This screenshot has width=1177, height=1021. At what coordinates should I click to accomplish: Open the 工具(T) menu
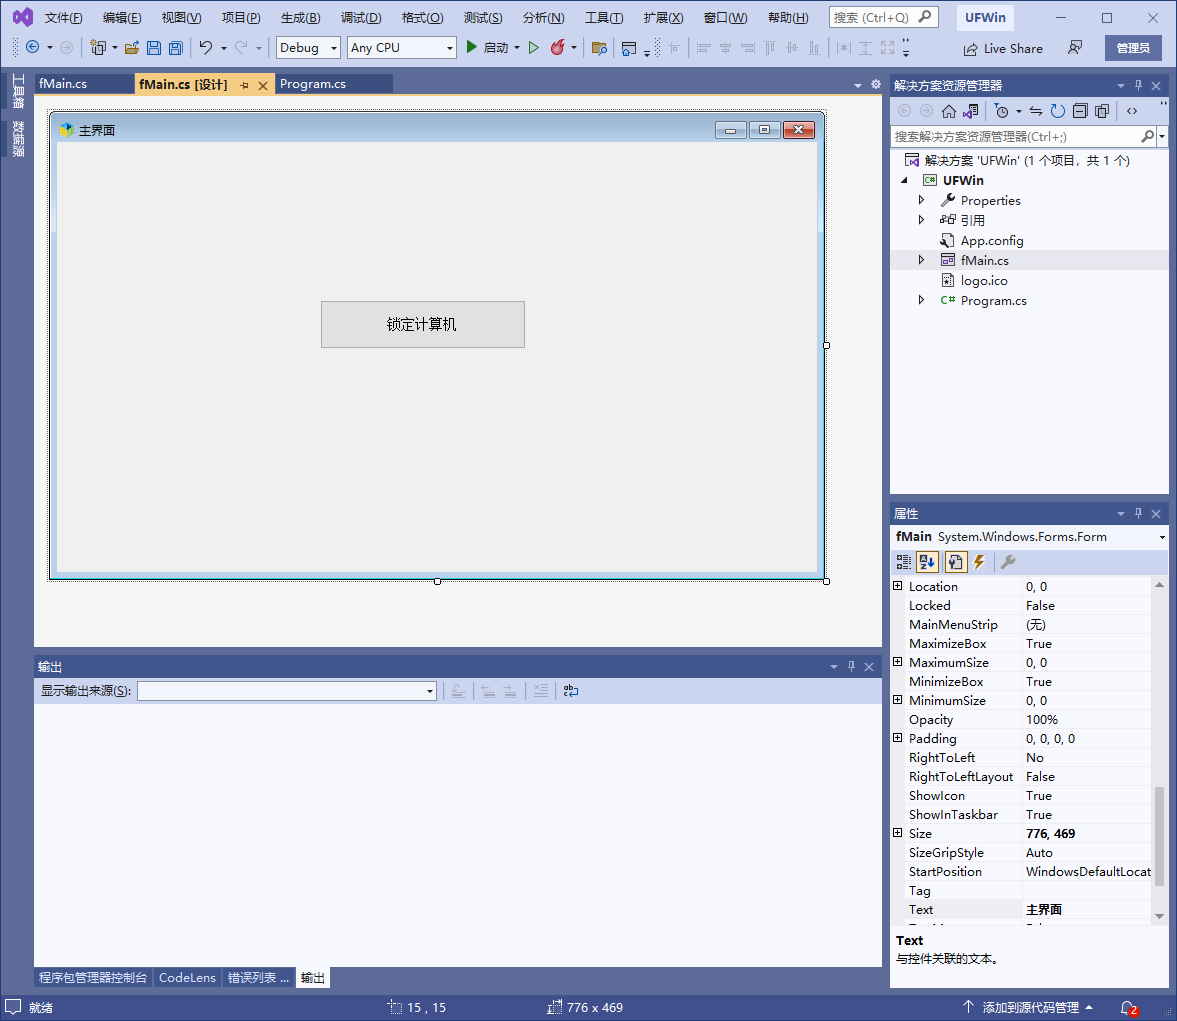(x=604, y=17)
